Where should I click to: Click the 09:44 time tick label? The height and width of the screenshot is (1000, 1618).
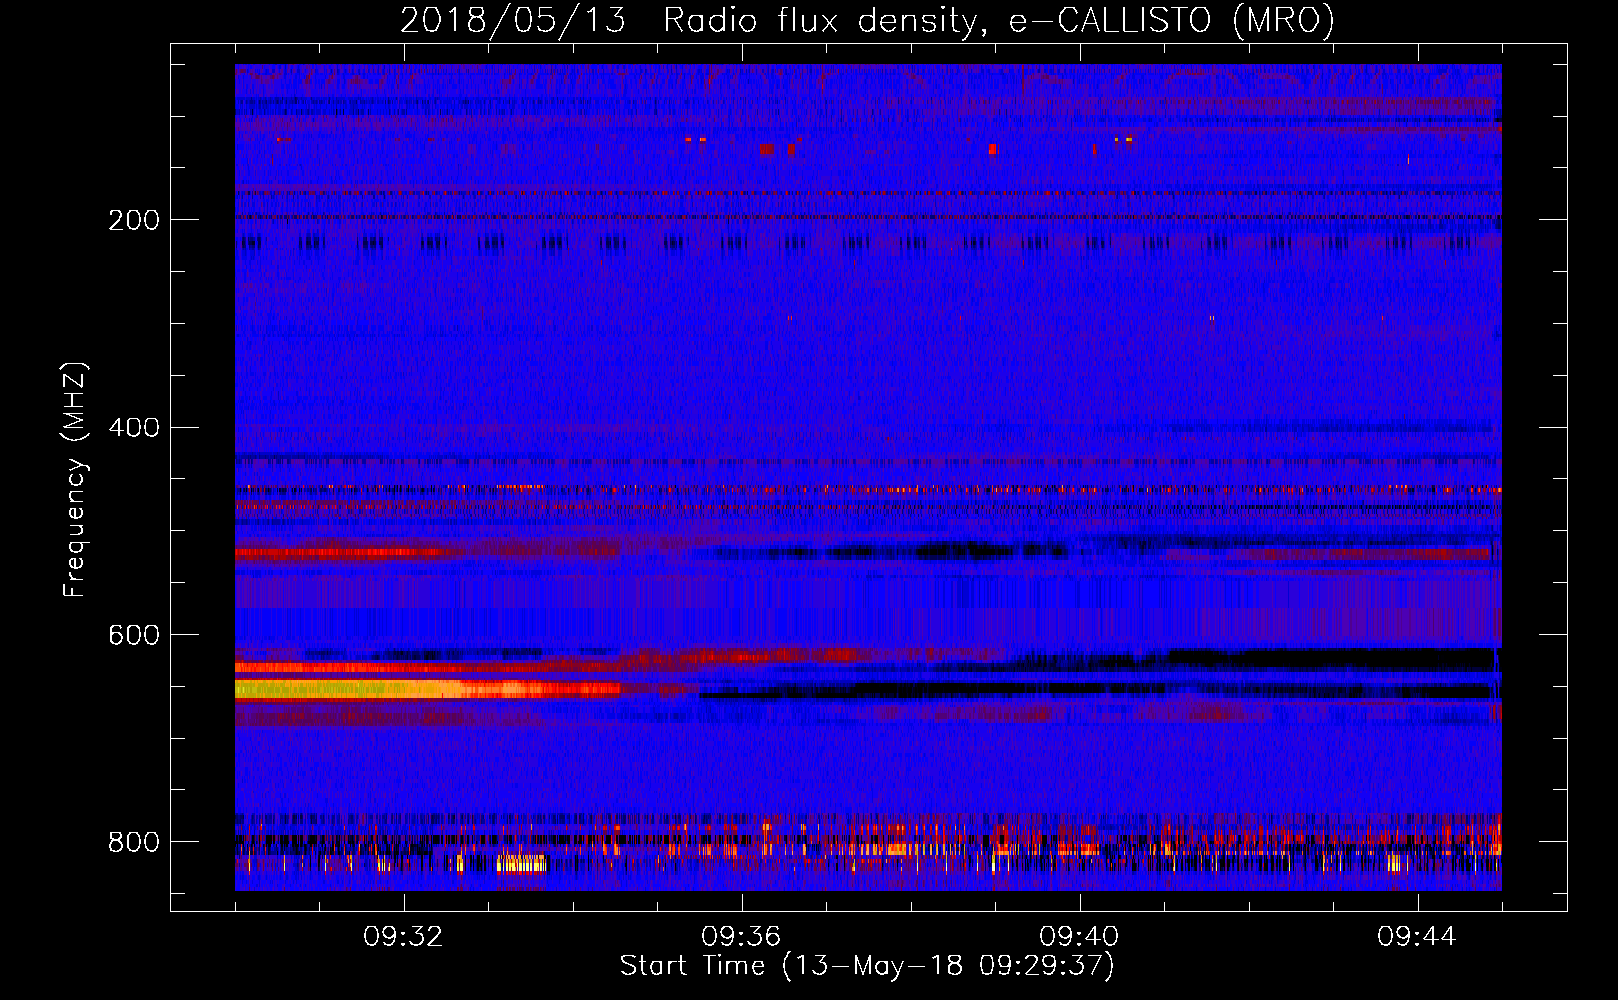coord(1417,937)
